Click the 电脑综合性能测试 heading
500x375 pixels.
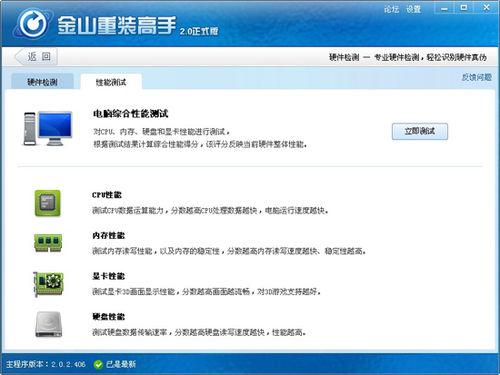click(131, 114)
